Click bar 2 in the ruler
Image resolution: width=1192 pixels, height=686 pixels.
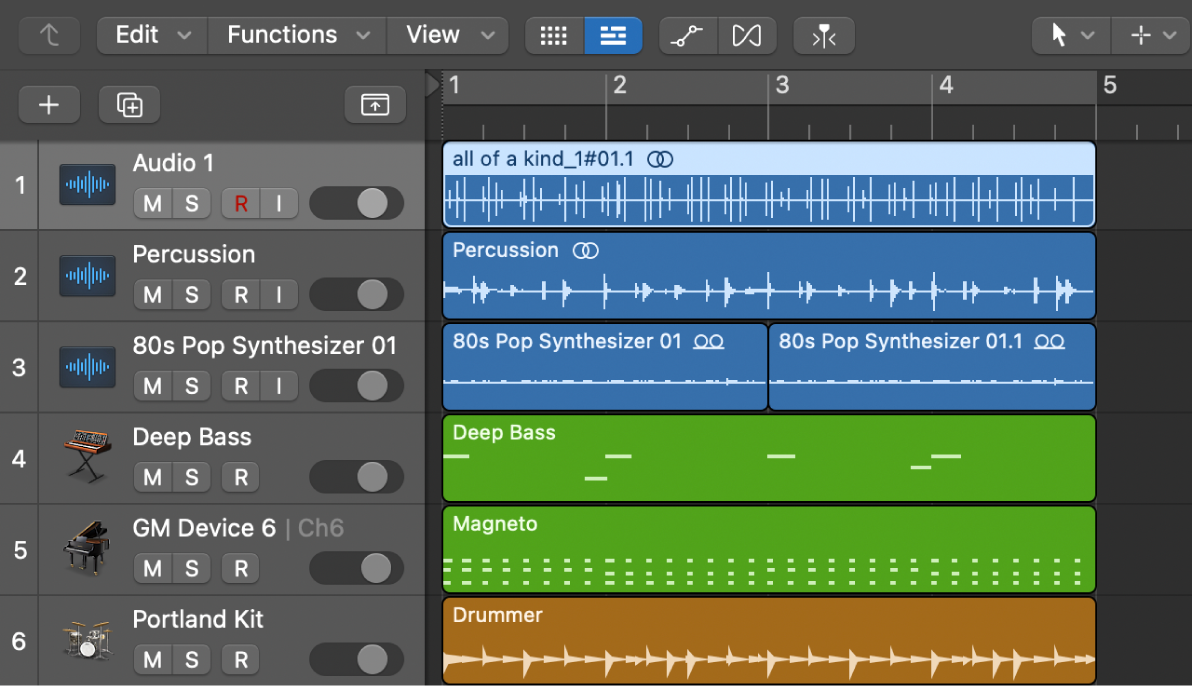click(x=620, y=84)
